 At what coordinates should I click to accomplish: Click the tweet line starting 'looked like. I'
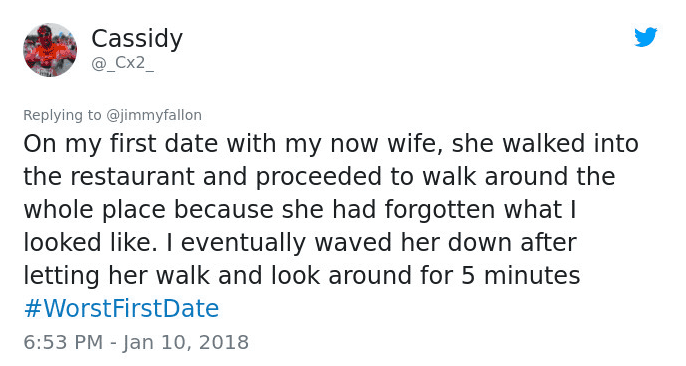300,243
